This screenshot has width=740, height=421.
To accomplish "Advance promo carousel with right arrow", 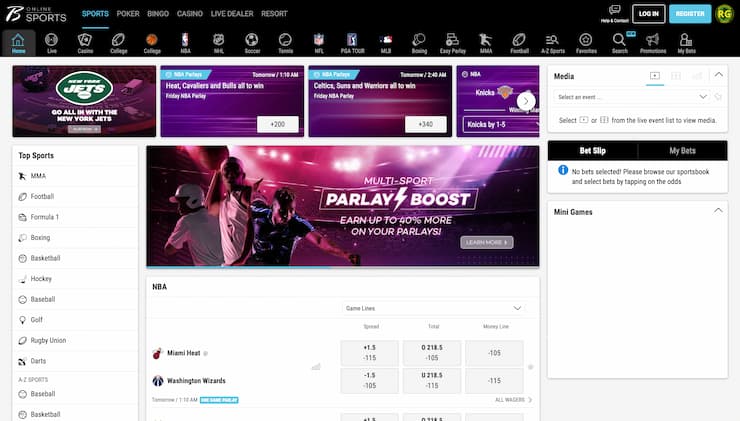I will tap(526, 101).
